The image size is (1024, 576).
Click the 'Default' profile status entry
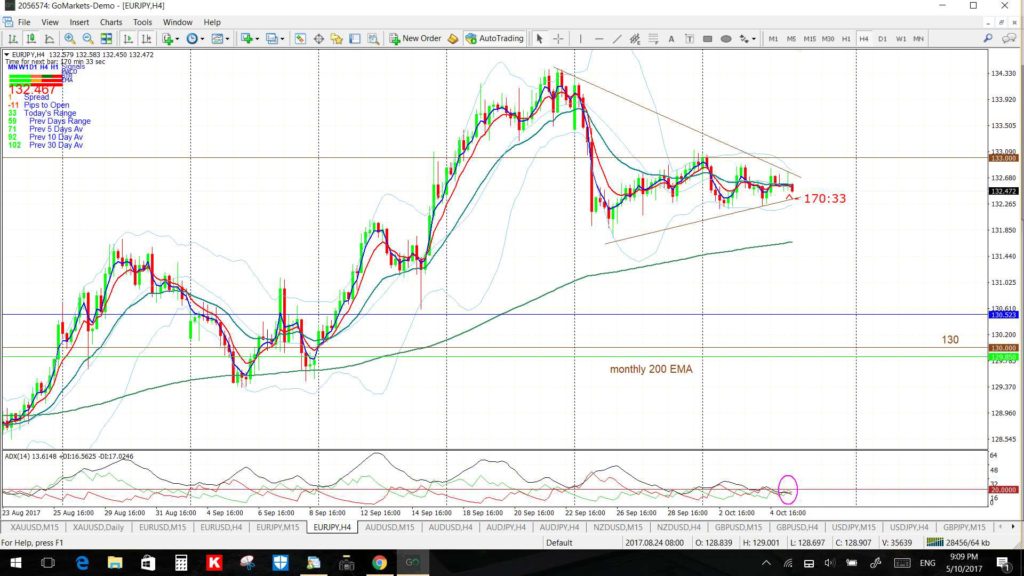point(559,543)
